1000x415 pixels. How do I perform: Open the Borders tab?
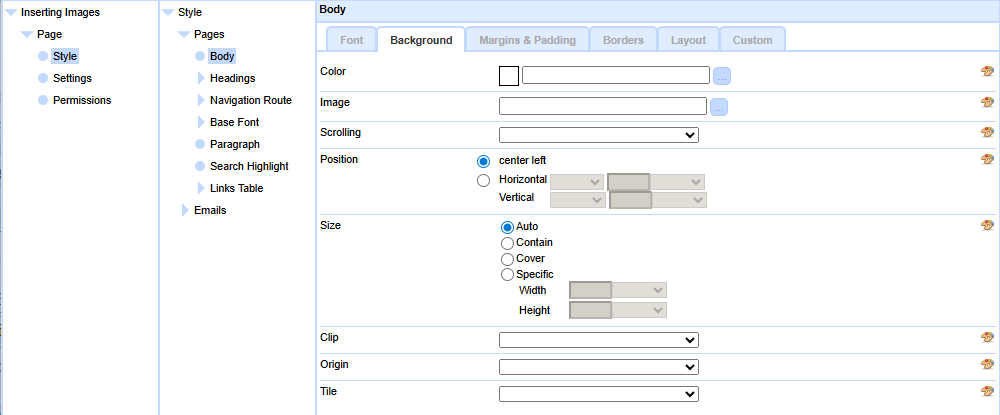(623, 40)
